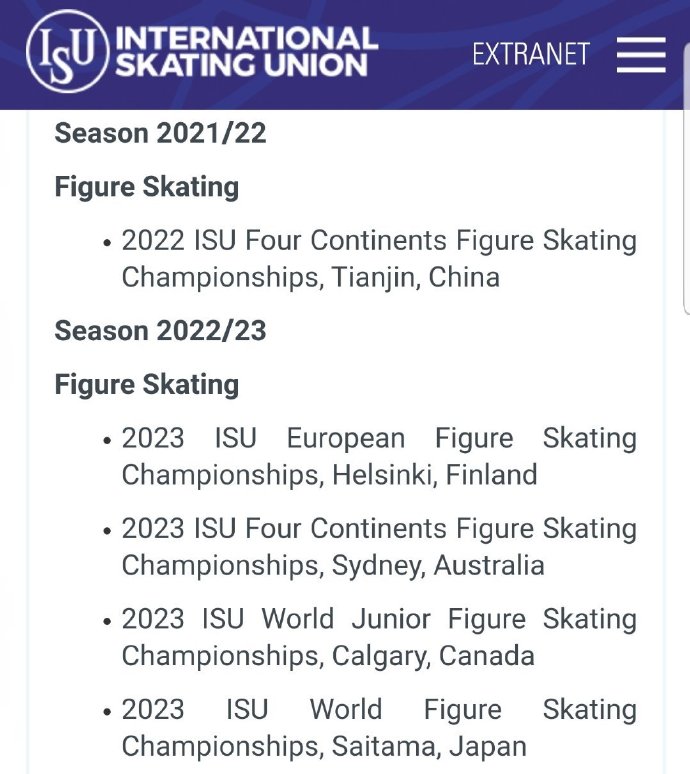Select the European Championships Helsinki entry
Viewport: 690px width, 774px height.
[x=378, y=456]
